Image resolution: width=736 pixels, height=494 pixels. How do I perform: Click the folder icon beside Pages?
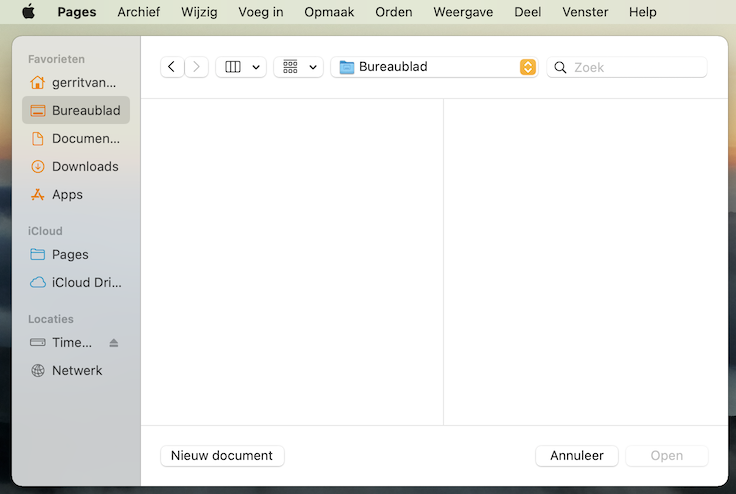(38, 255)
